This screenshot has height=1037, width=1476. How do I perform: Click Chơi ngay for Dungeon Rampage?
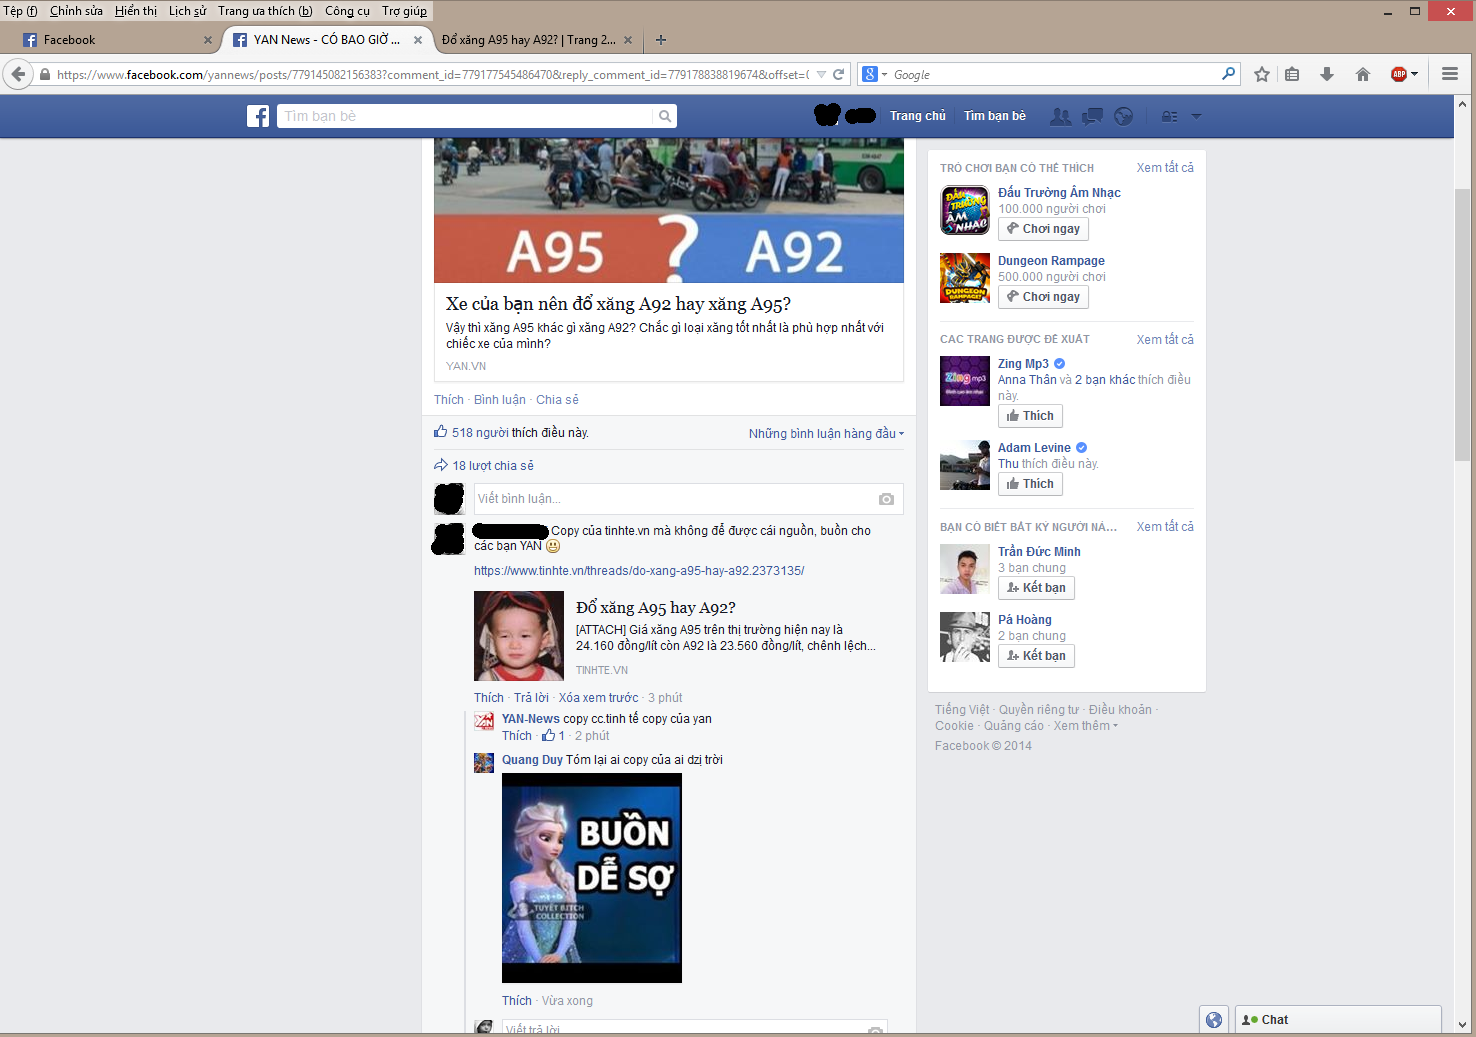pyautogui.click(x=1043, y=297)
